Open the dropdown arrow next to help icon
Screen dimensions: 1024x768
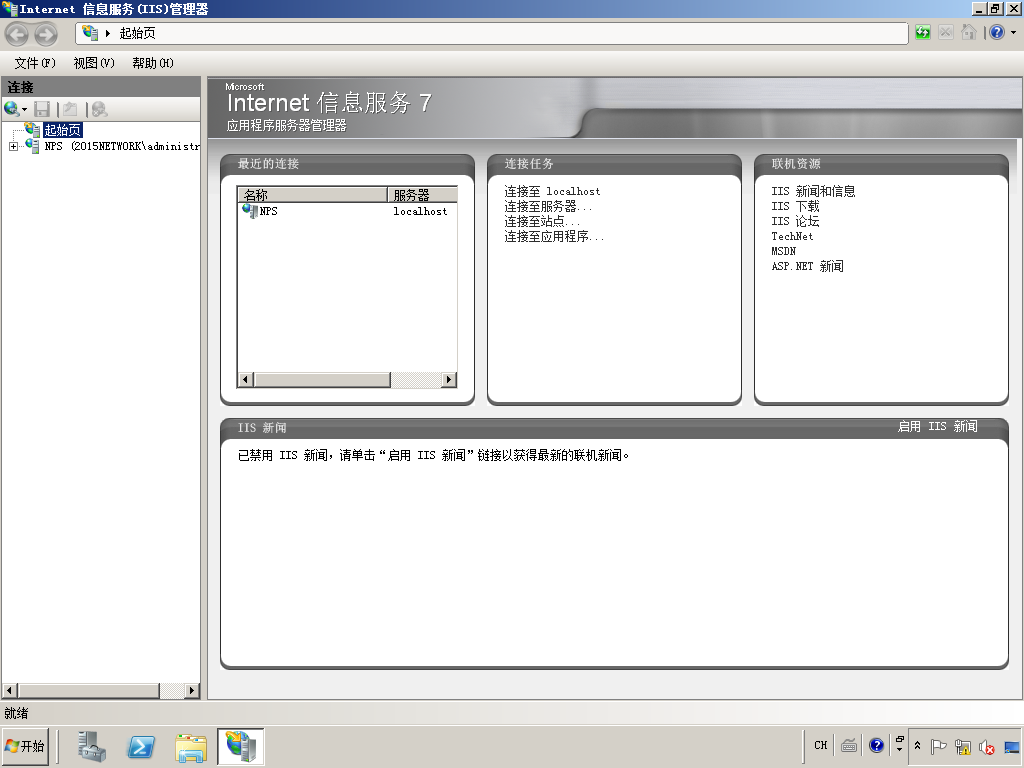[1014, 32]
